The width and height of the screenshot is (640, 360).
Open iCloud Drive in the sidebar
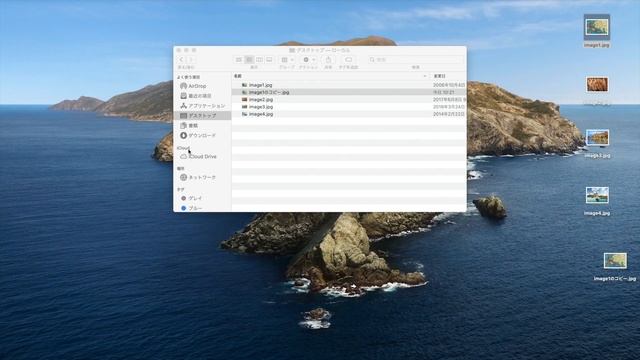202,156
